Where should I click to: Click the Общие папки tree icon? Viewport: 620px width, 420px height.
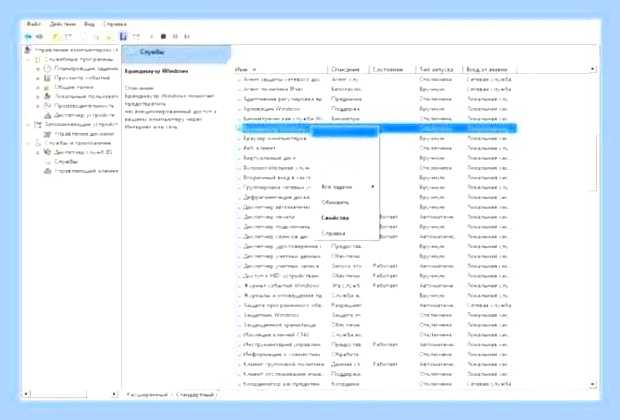coord(47,87)
